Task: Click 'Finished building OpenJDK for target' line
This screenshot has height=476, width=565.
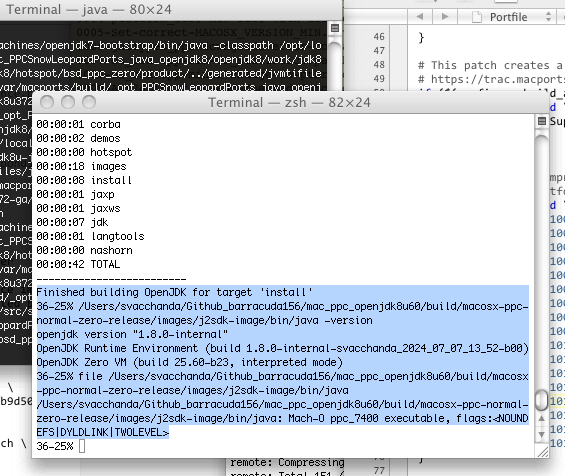Action: 174,292
